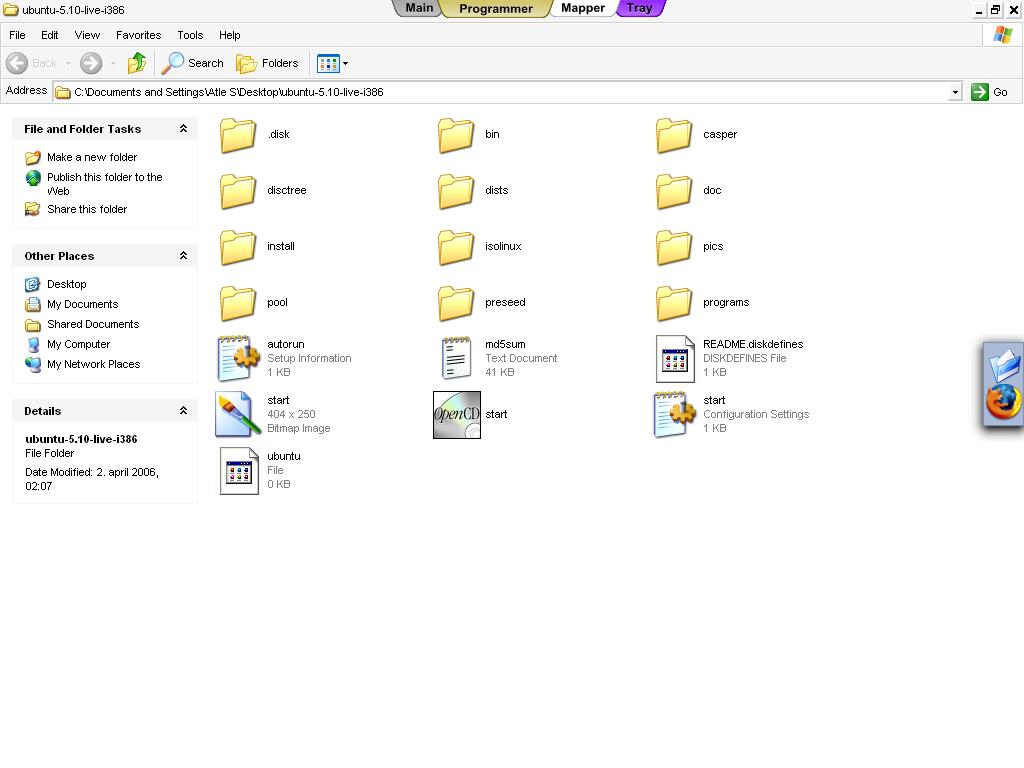Select the programs folder icon
This screenshot has height=768, width=1024.
[x=674, y=304]
